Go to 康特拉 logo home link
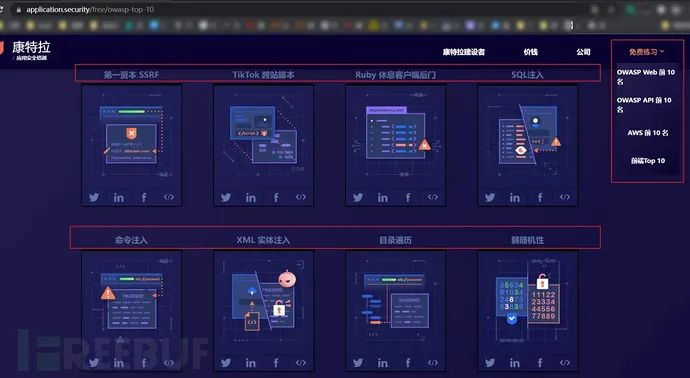This screenshot has height=378, width=690. [x=26, y=50]
